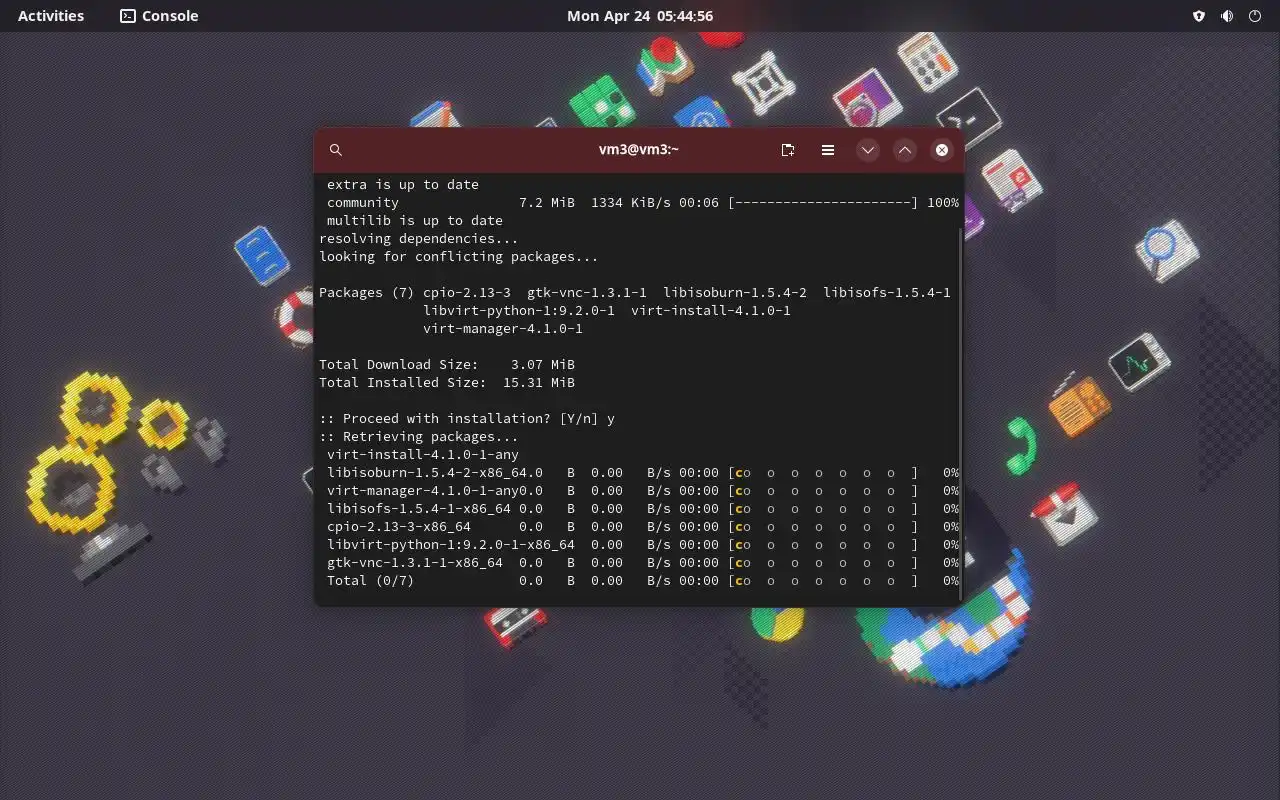
Task: Open the clock showing Mon Apr 24
Action: coord(640,16)
